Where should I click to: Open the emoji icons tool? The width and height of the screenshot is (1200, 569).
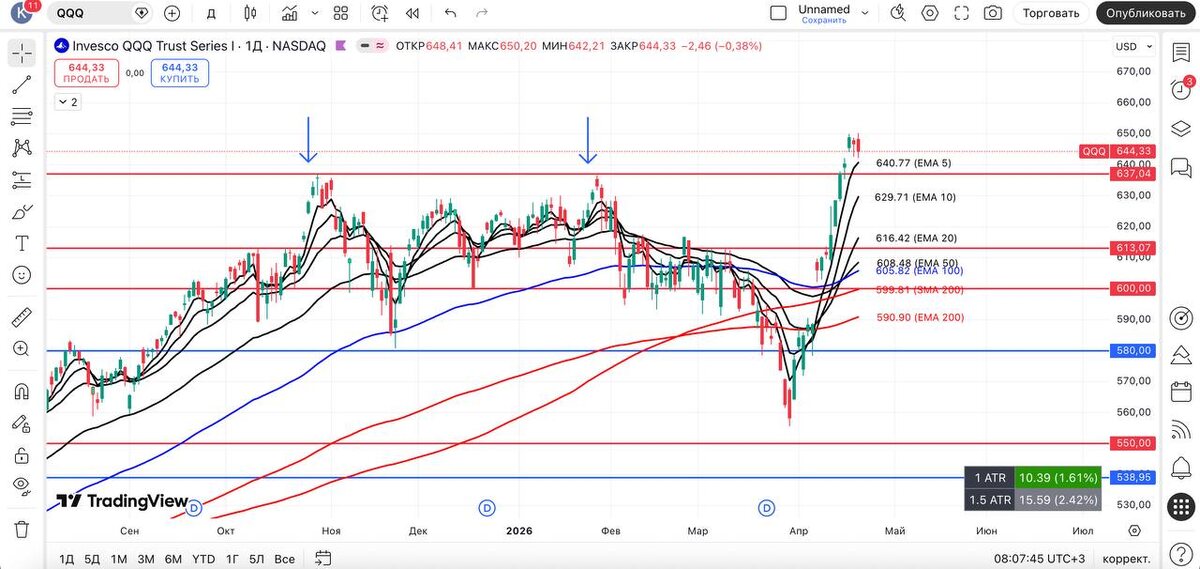21,275
